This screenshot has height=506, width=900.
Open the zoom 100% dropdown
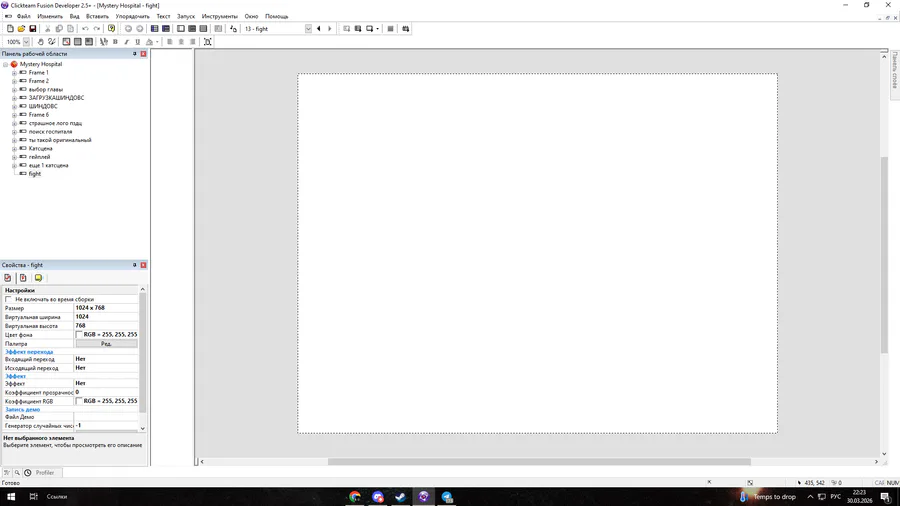[26, 42]
